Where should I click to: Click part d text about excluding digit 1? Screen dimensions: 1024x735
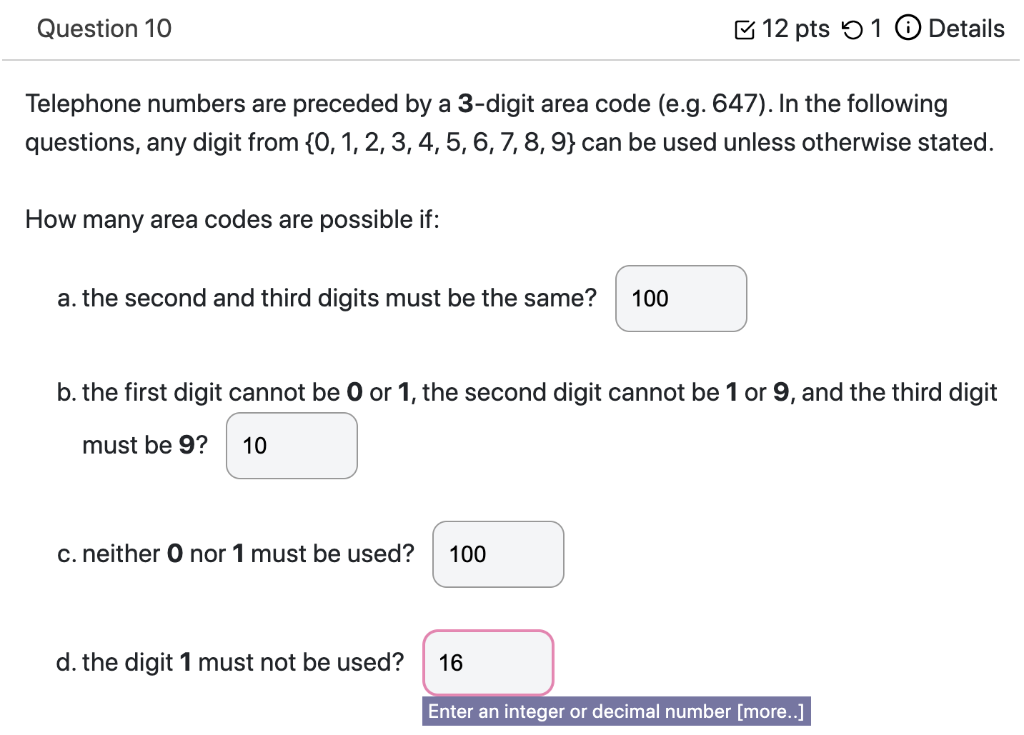click(231, 661)
